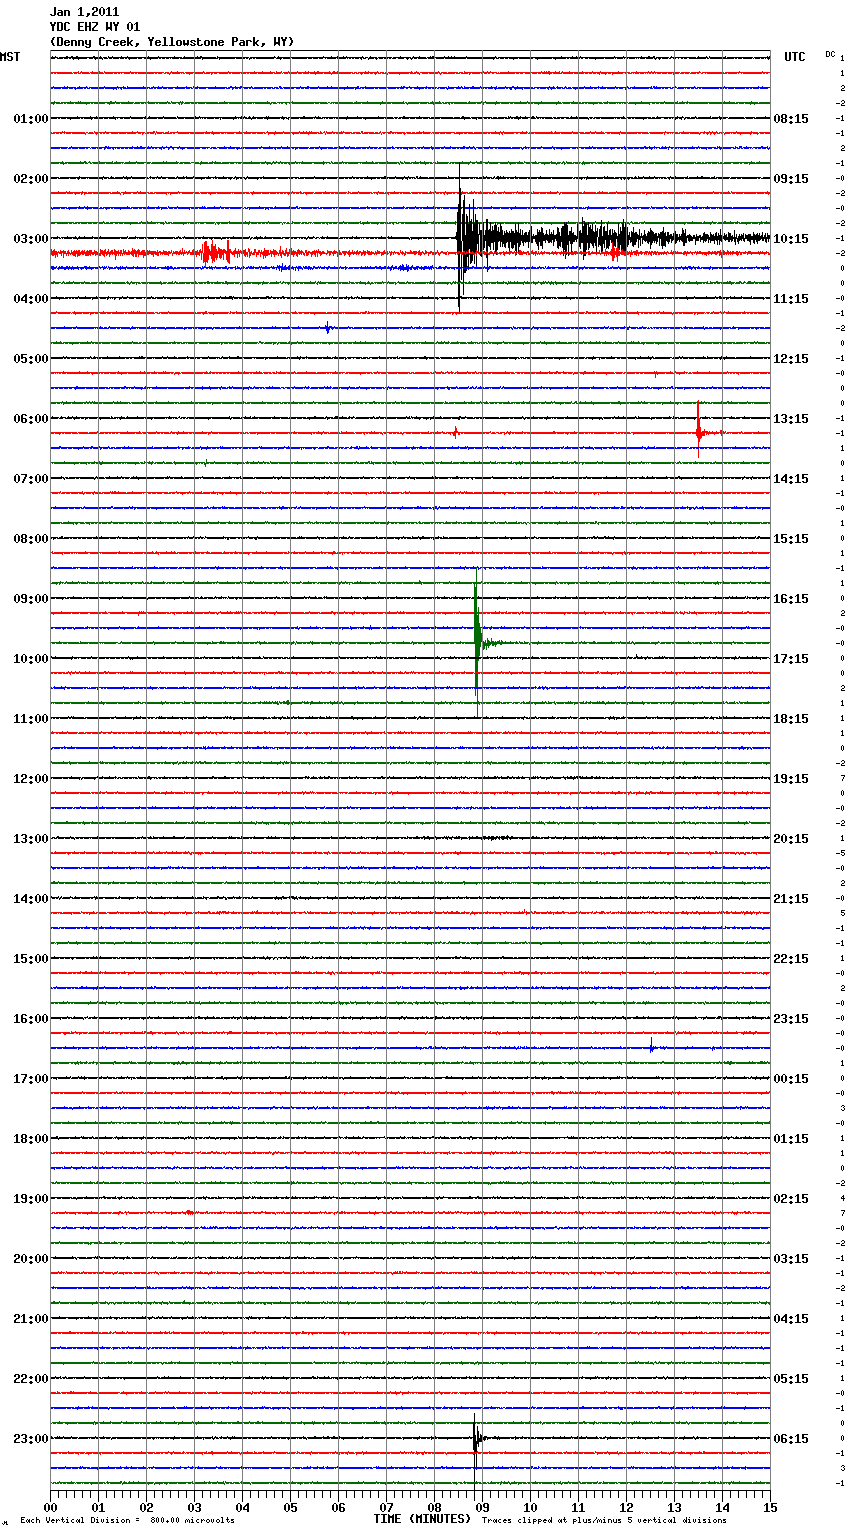Click the 'TIME (MINUTES)' axis title
The width and height of the screenshot is (850, 1534).
(422, 1519)
